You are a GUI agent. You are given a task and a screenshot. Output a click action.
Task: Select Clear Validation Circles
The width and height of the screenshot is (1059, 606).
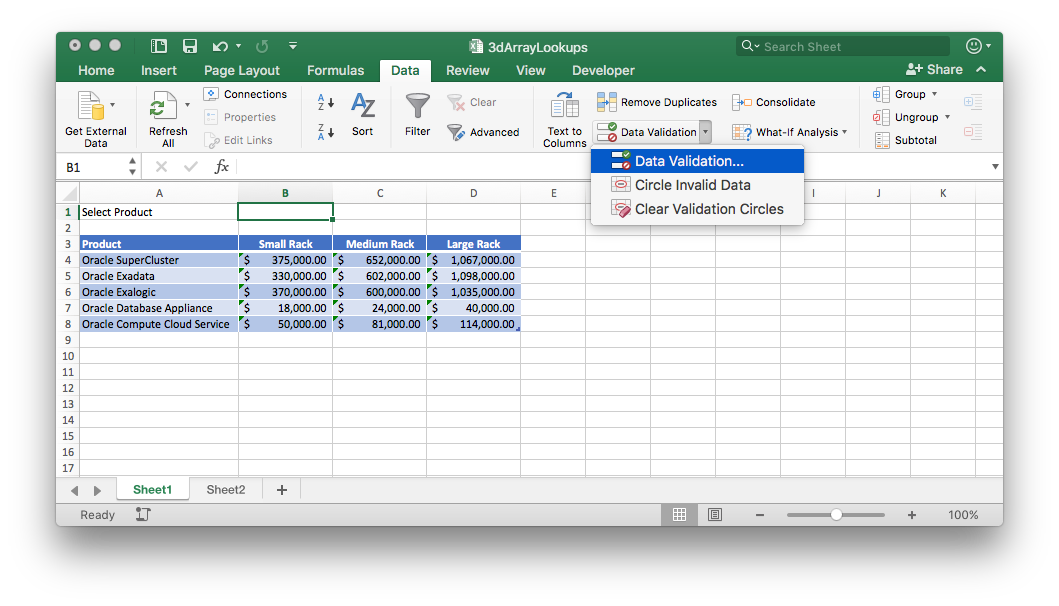[x=697, y=209]
